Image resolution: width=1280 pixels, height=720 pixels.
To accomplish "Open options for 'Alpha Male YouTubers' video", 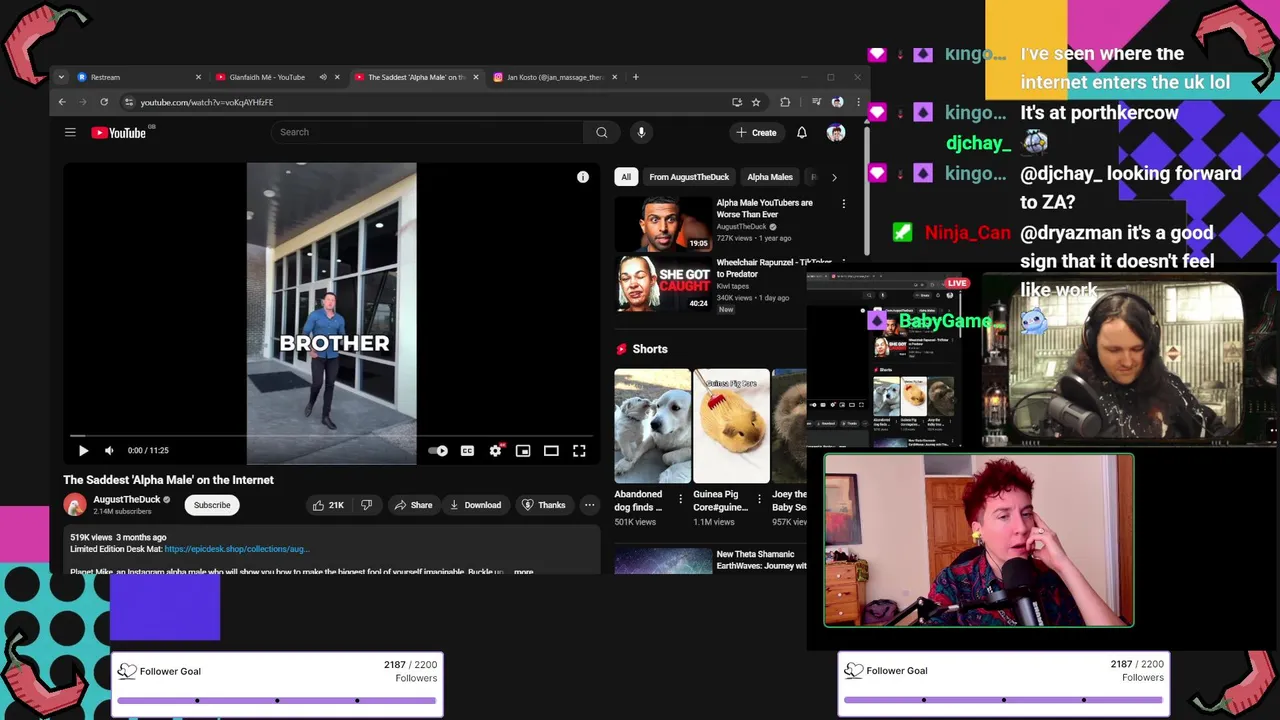I will (x=843, y=204).
